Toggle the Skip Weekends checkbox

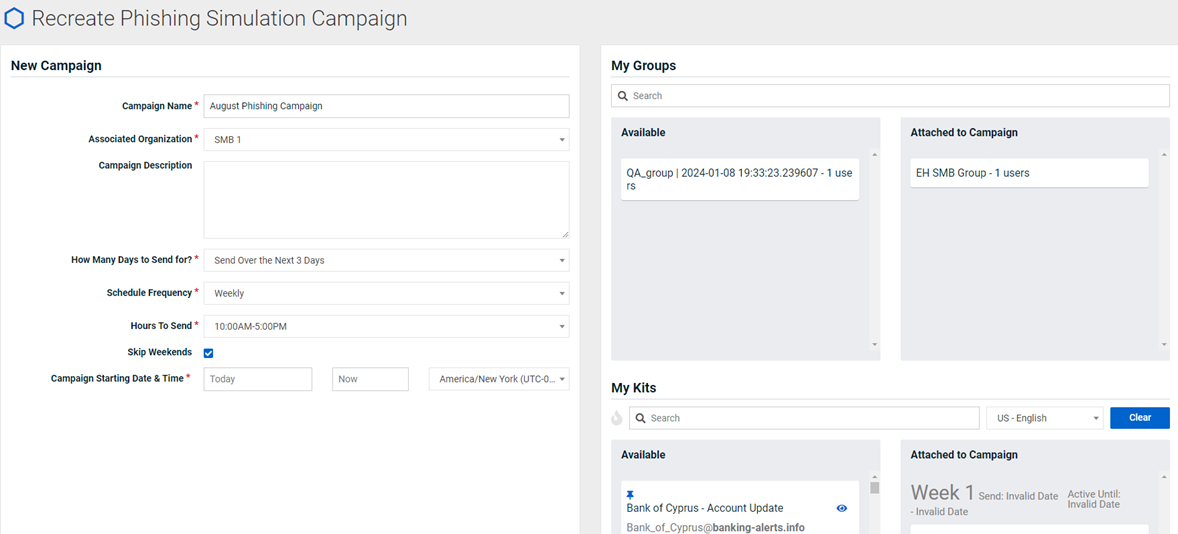(x=209, y=353)
